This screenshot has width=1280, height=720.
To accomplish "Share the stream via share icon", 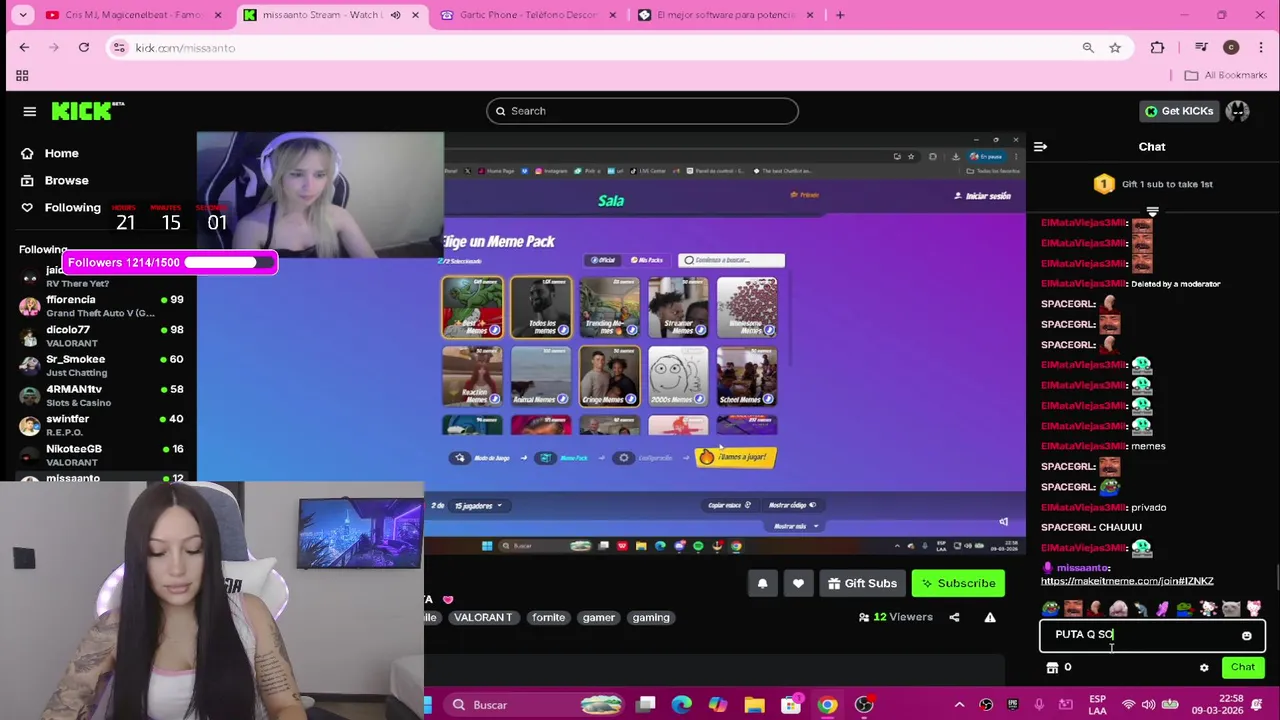I will (x=954, y=617).
